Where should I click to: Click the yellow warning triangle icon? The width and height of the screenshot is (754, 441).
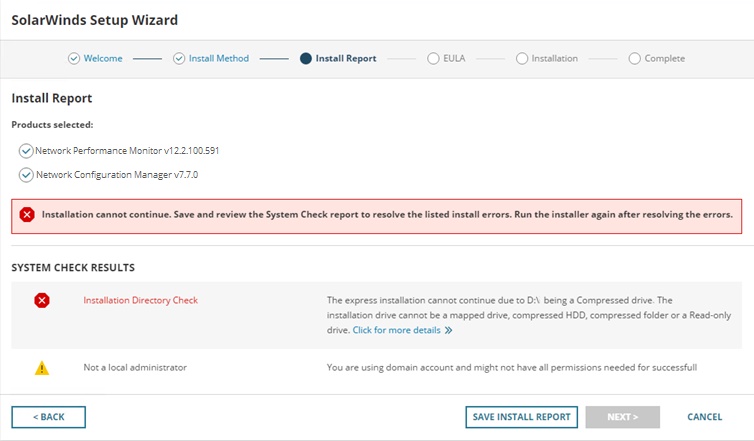[41, 368]
